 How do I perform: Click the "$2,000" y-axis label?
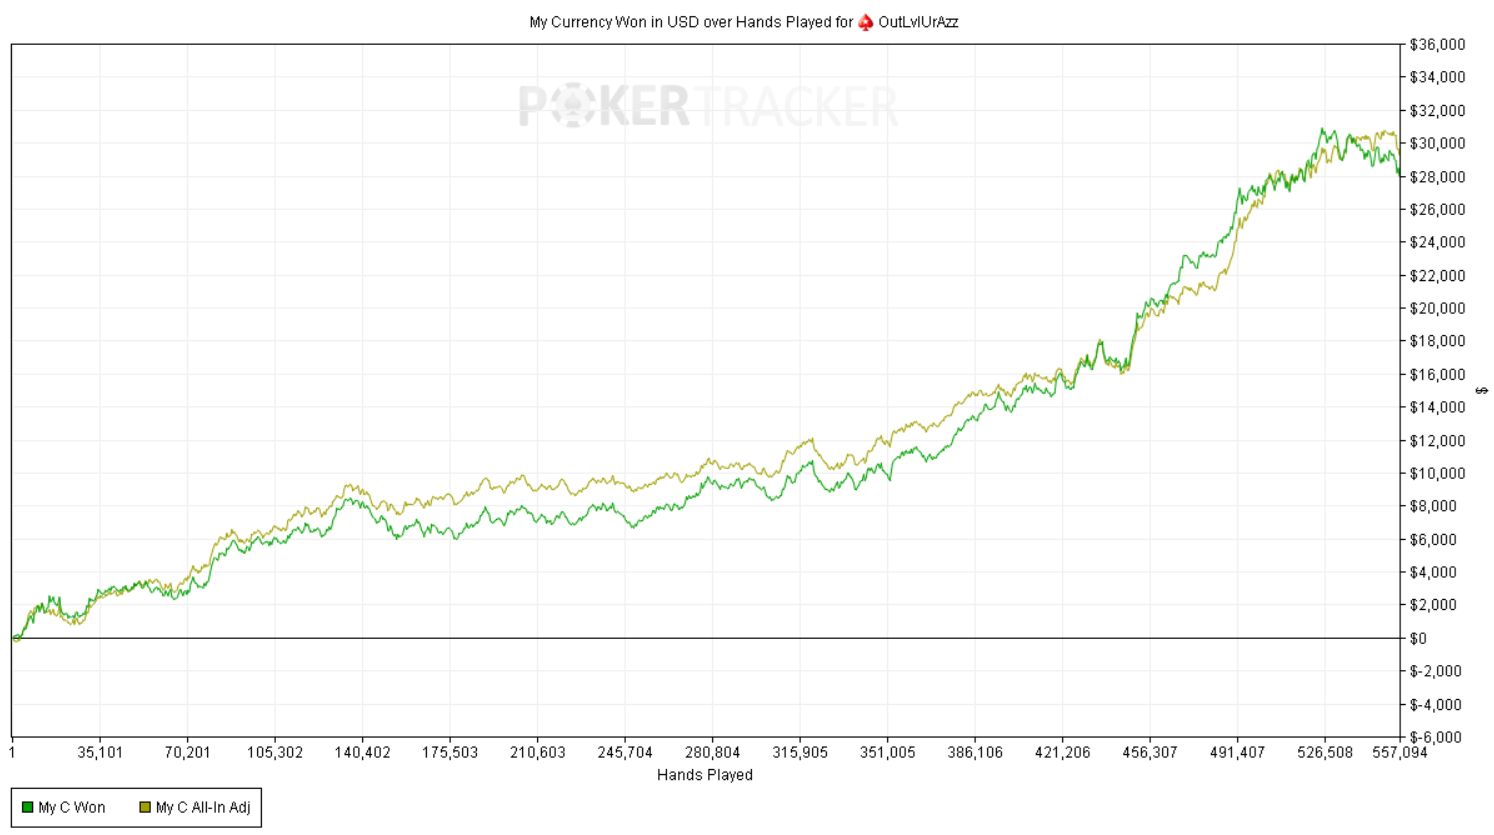click(1433, 605)
